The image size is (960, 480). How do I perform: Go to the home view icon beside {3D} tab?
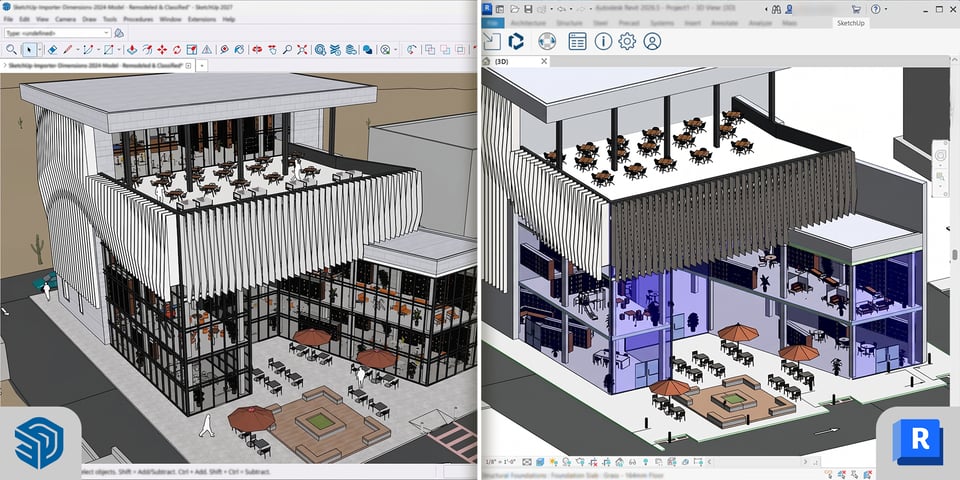pyautogui.click(x=487, y=61)
